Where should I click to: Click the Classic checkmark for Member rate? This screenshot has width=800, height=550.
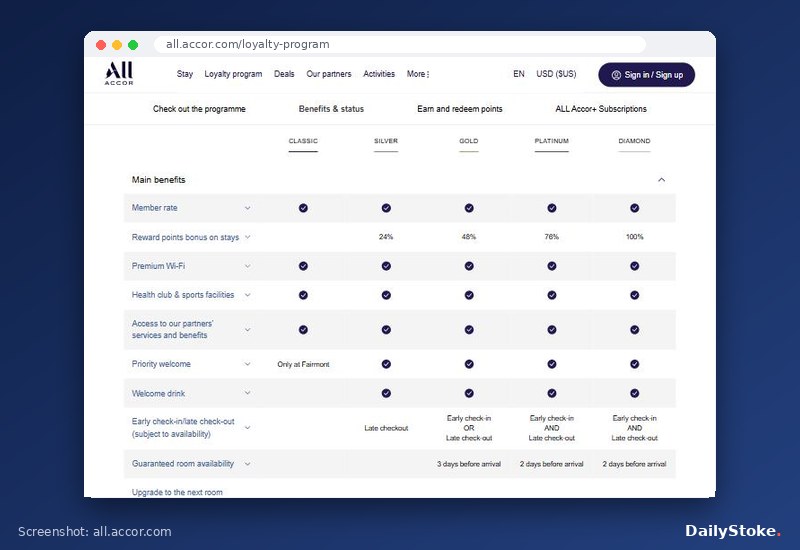303,208
